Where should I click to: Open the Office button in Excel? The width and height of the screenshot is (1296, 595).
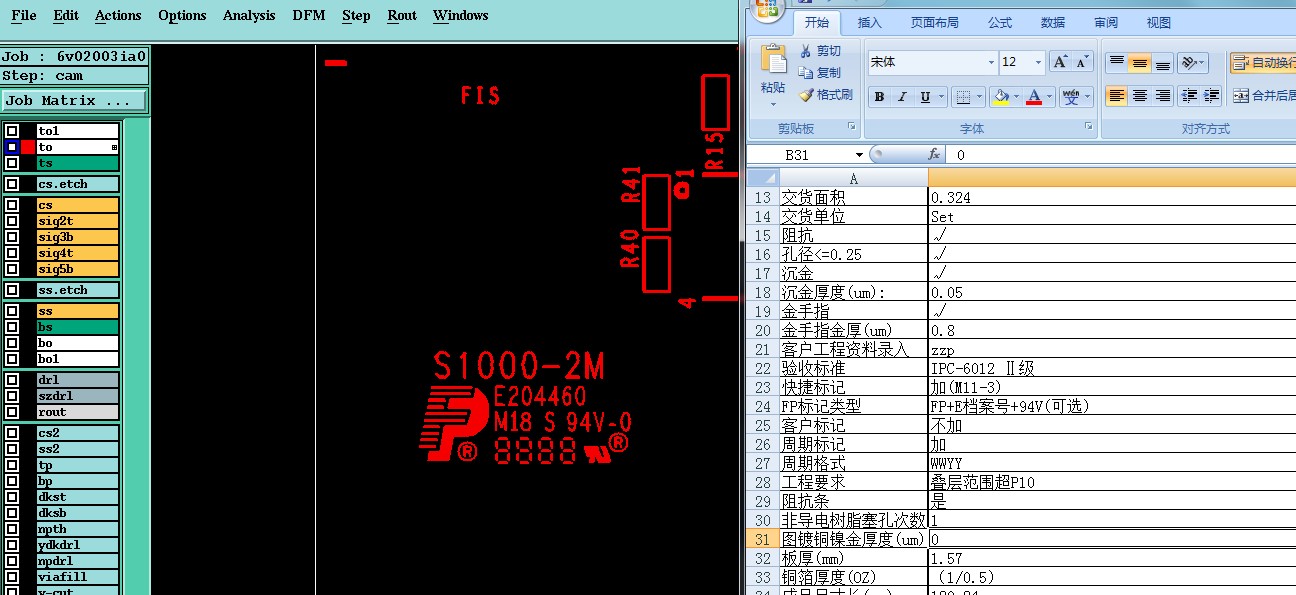coord(768,10)
